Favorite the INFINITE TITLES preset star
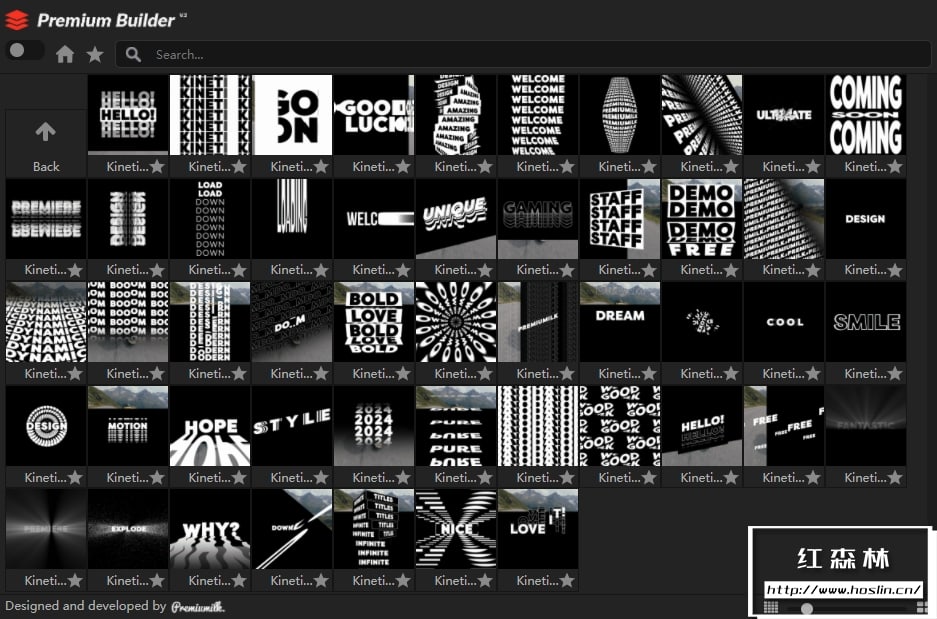 403,580
